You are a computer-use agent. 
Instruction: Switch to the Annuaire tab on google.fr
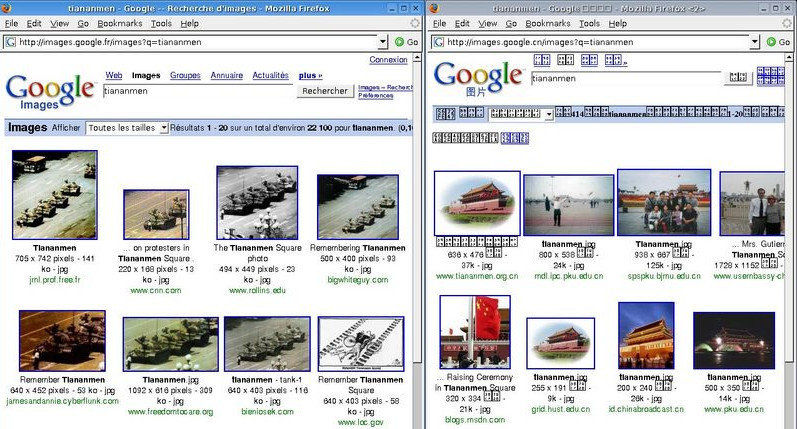(x=227, y=75)
